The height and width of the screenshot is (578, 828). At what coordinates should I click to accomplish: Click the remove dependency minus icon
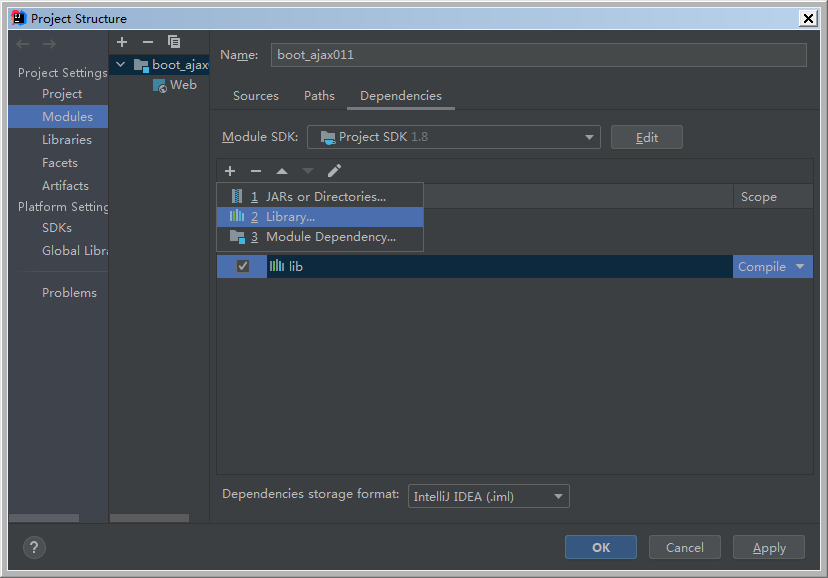click(256, 171)
